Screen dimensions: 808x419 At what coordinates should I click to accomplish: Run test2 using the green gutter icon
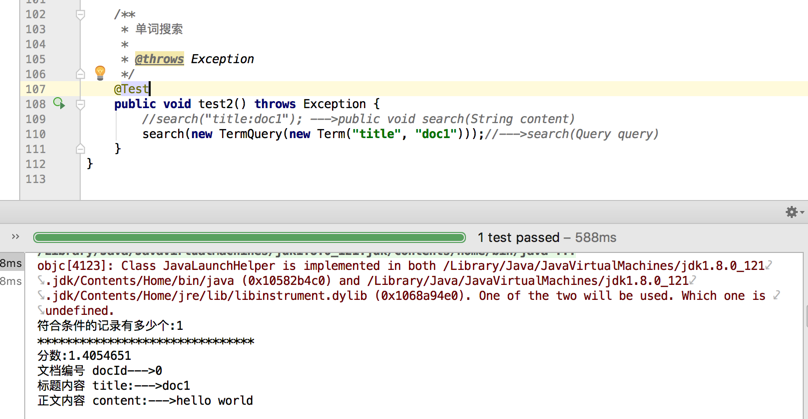click(59, 104)
